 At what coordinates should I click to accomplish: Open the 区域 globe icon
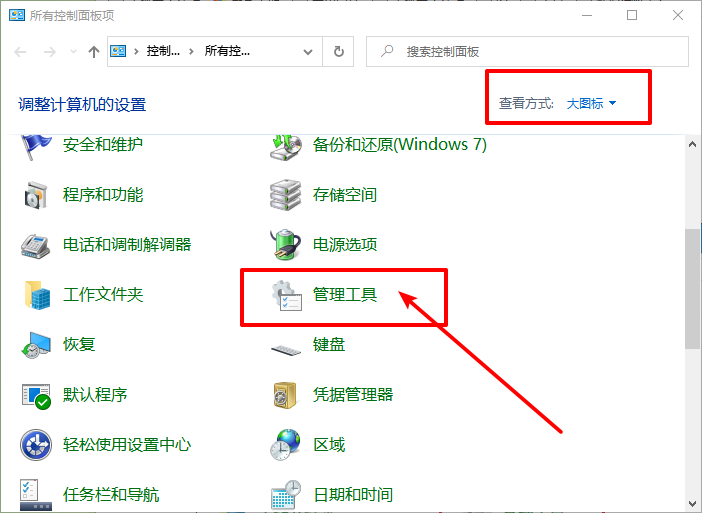coord(286,444)
